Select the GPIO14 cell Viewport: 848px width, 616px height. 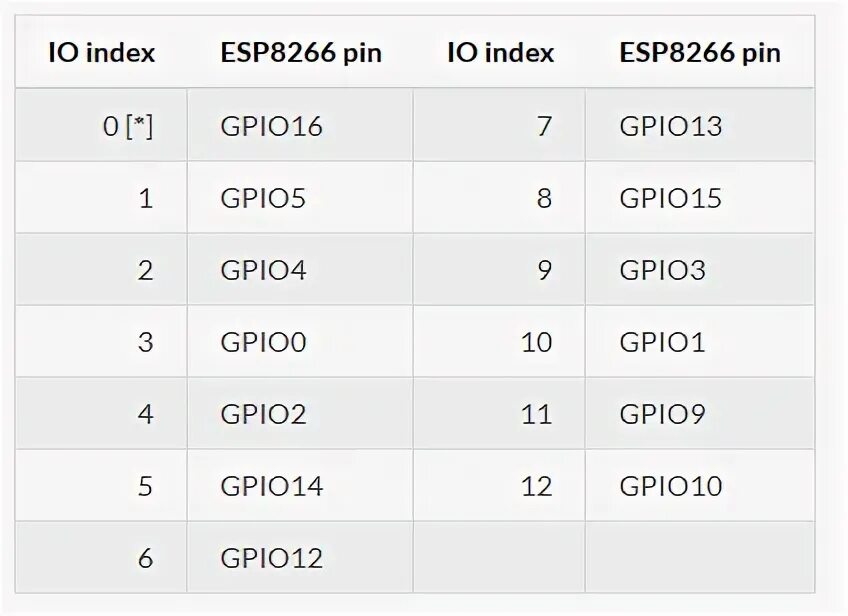300,485
